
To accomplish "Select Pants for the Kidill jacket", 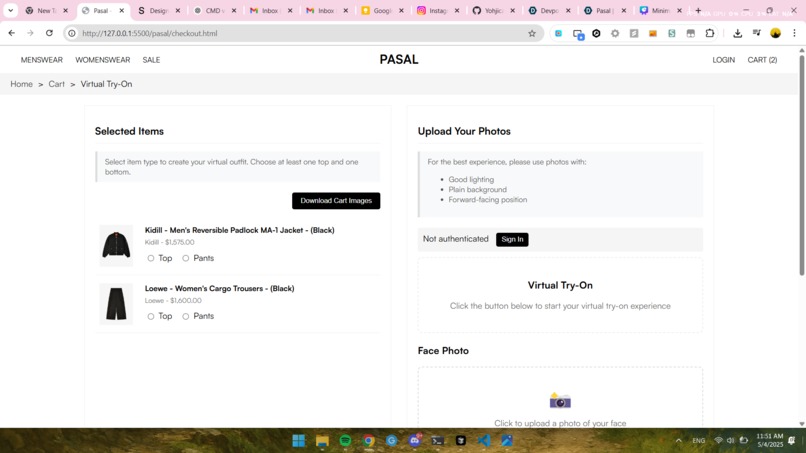I will (x=186, y=258).
